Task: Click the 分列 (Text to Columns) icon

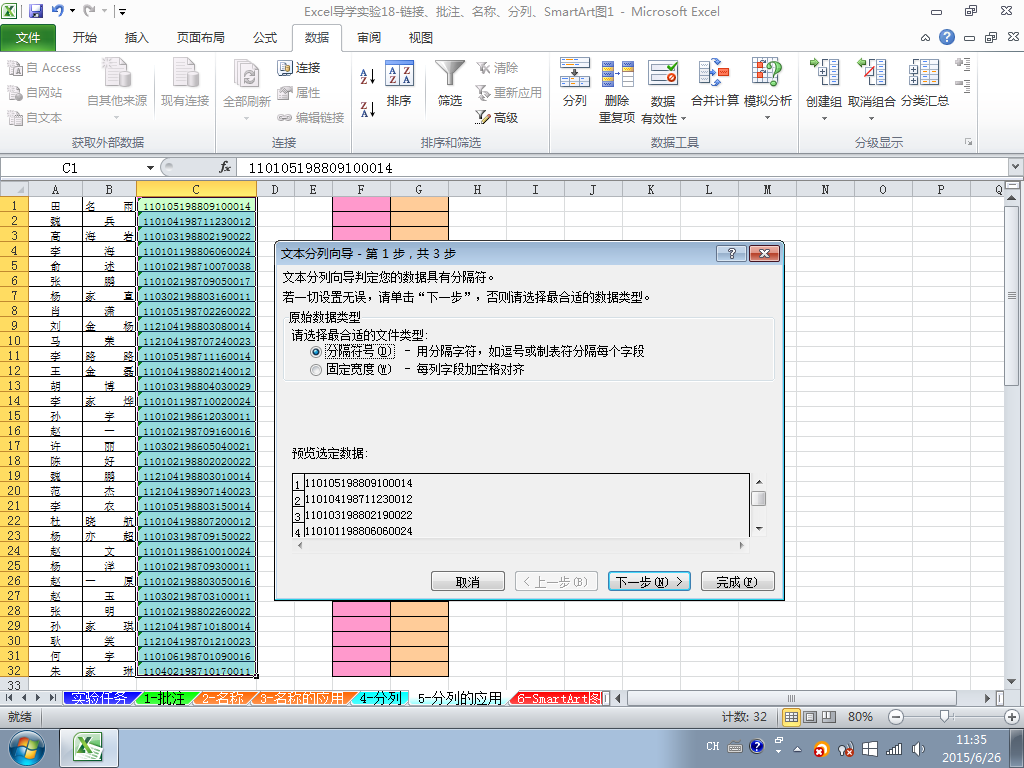Action: tap(575, 72)
